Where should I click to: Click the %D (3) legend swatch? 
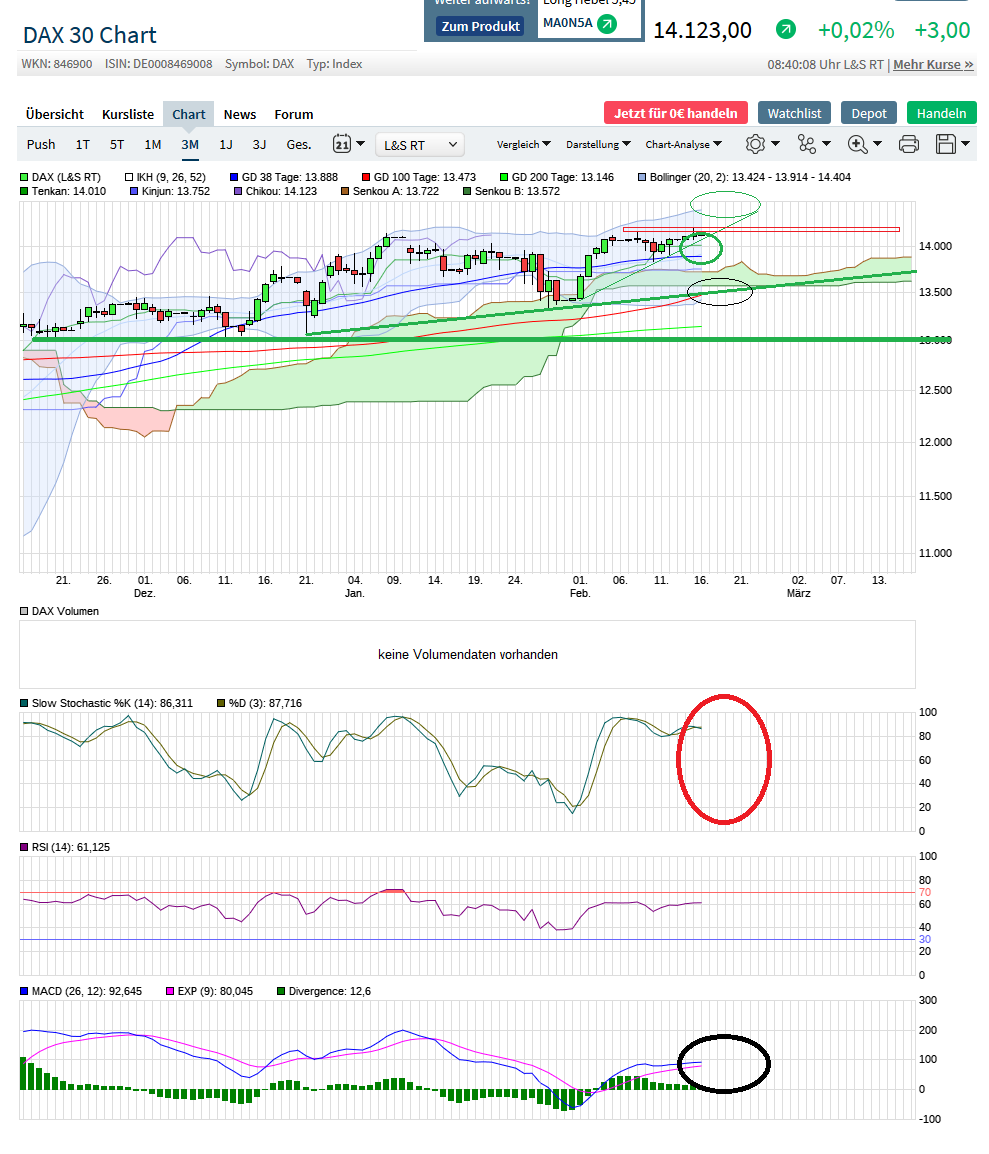221,704
